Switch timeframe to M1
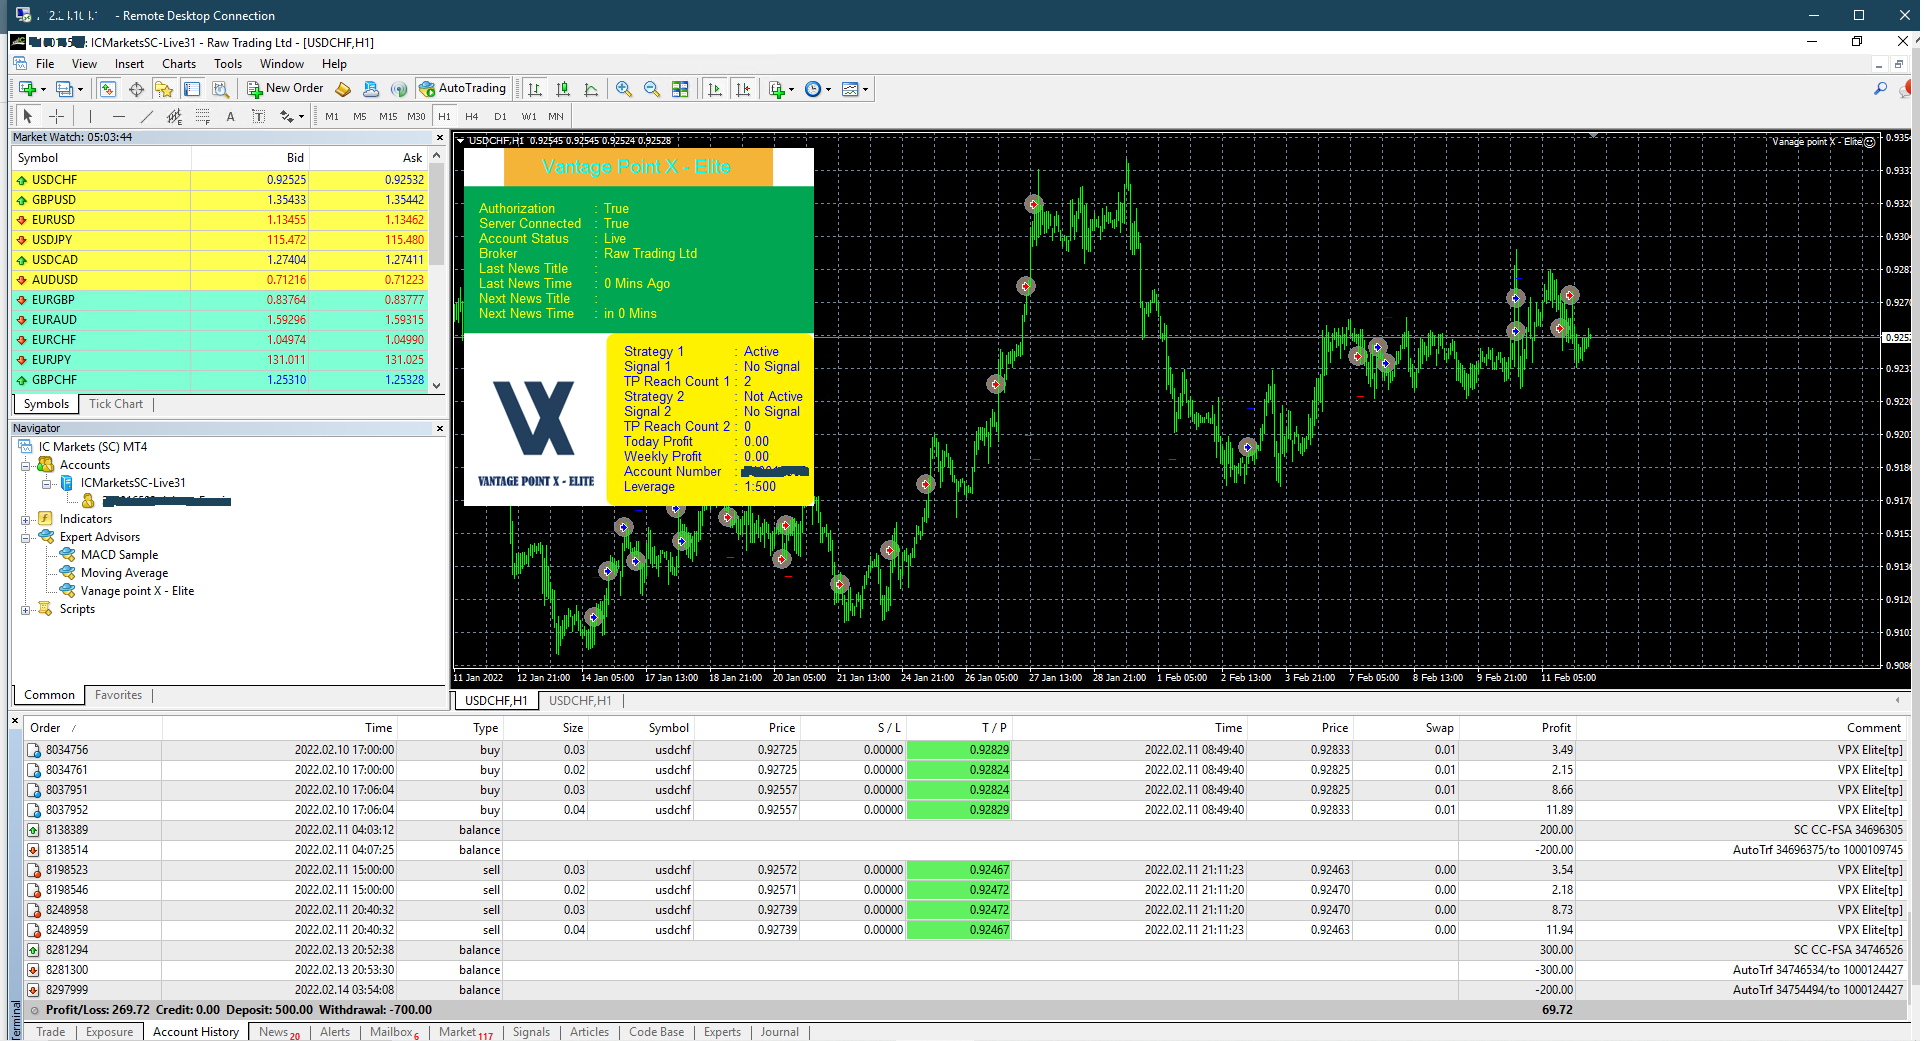 [332, 116]
